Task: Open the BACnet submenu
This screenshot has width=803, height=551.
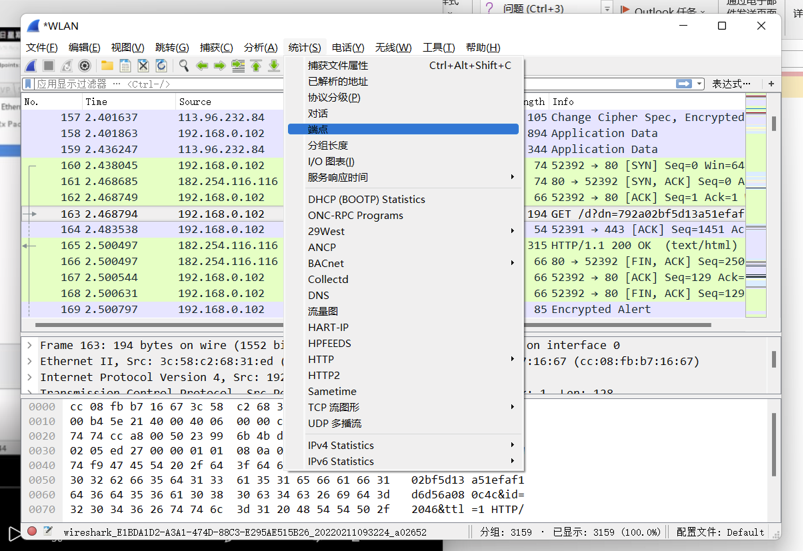Action: [x=404, y=263]
